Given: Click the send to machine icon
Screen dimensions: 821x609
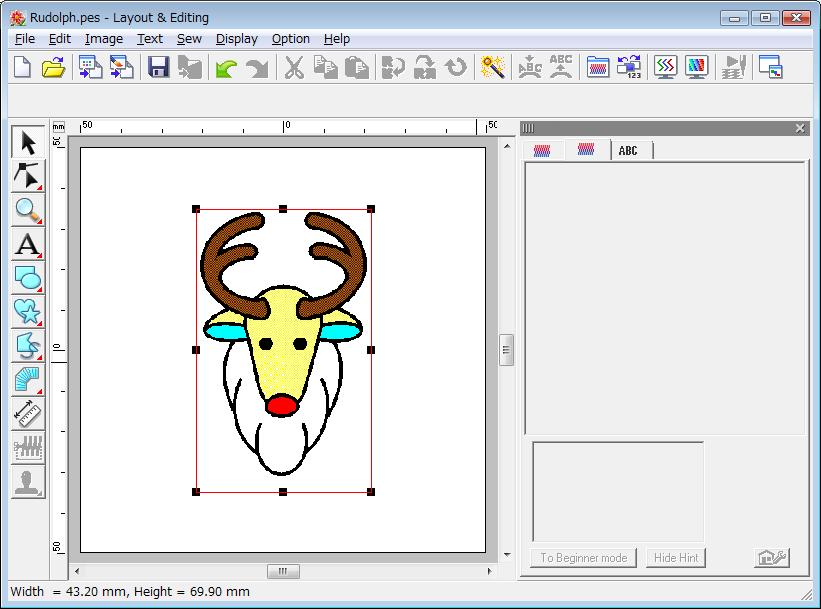Looking at the screenshot, I should click(x=734, y=68).
